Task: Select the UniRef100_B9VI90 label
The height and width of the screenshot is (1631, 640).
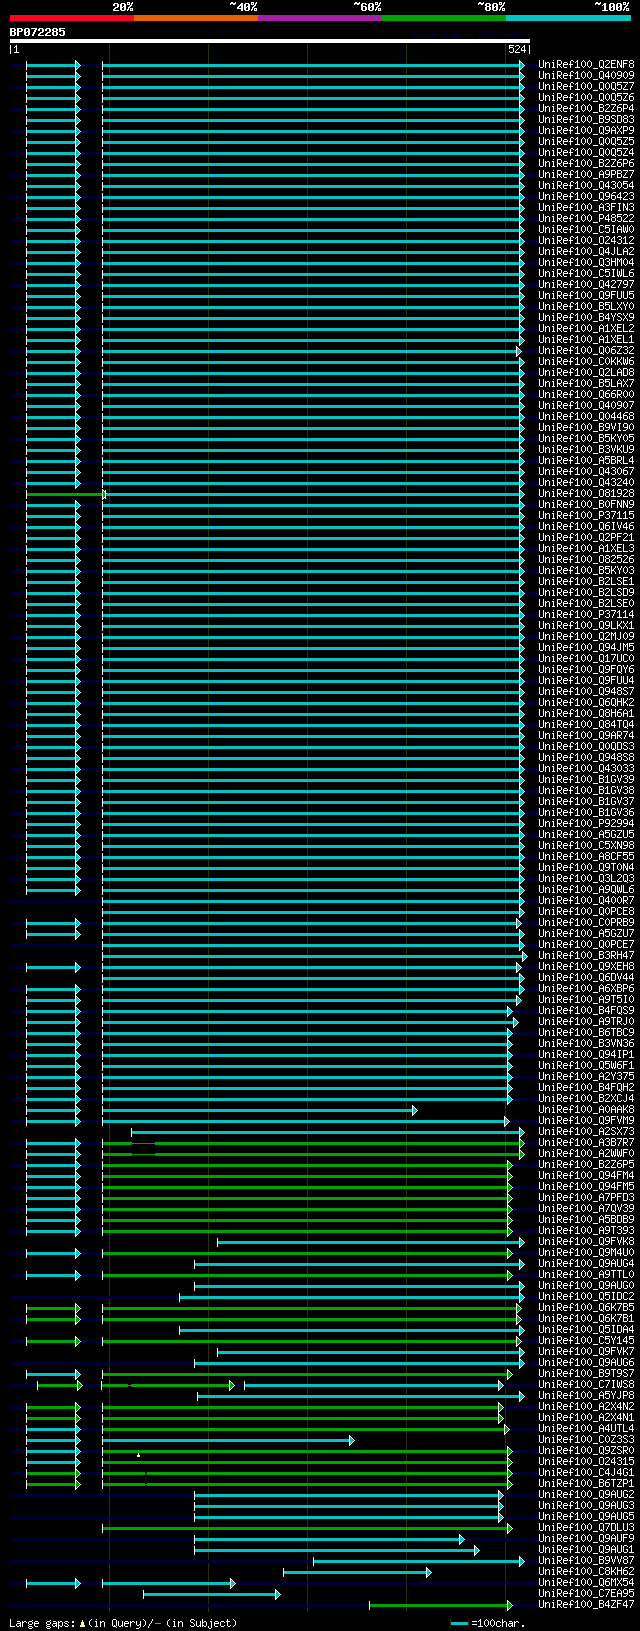Action: (x=586, y=427)
